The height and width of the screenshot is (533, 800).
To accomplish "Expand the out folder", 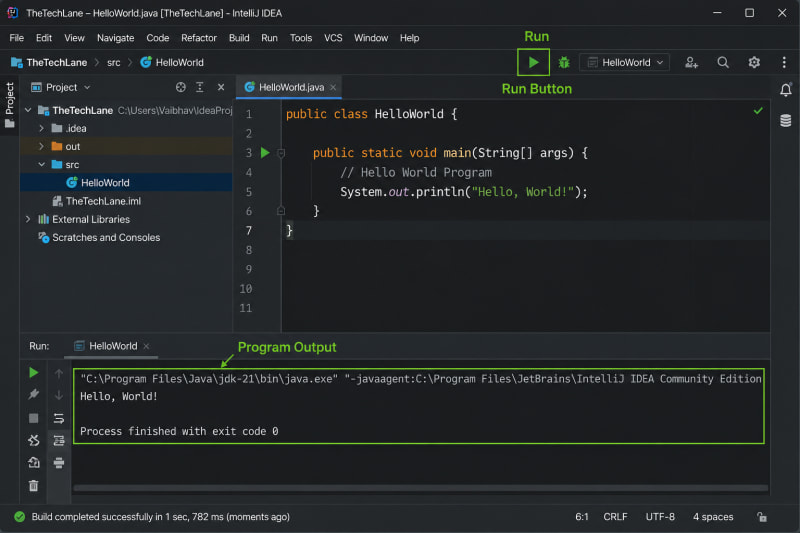I will [41, 146].
